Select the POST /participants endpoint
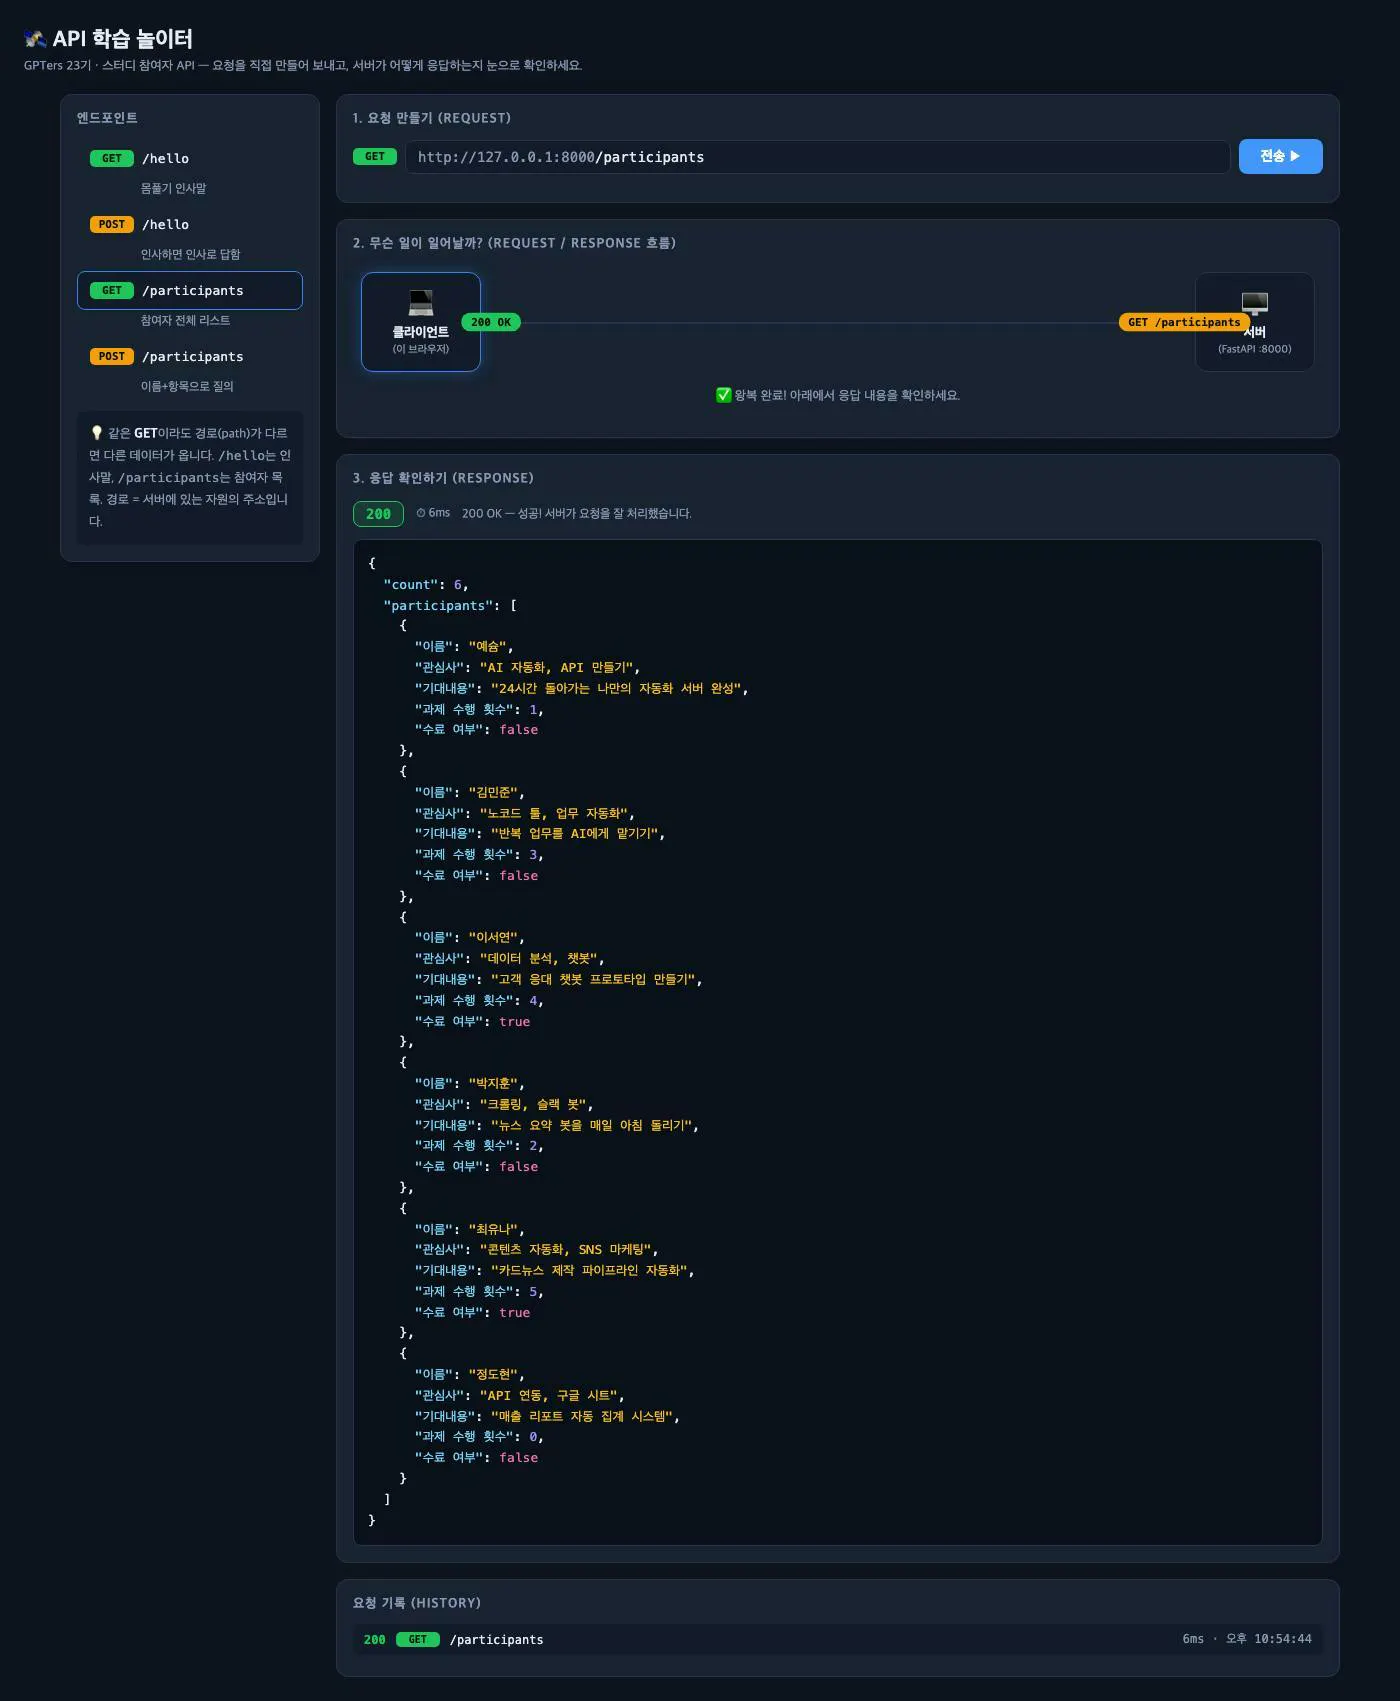The image size is (1400, 1701). (190, 356)
